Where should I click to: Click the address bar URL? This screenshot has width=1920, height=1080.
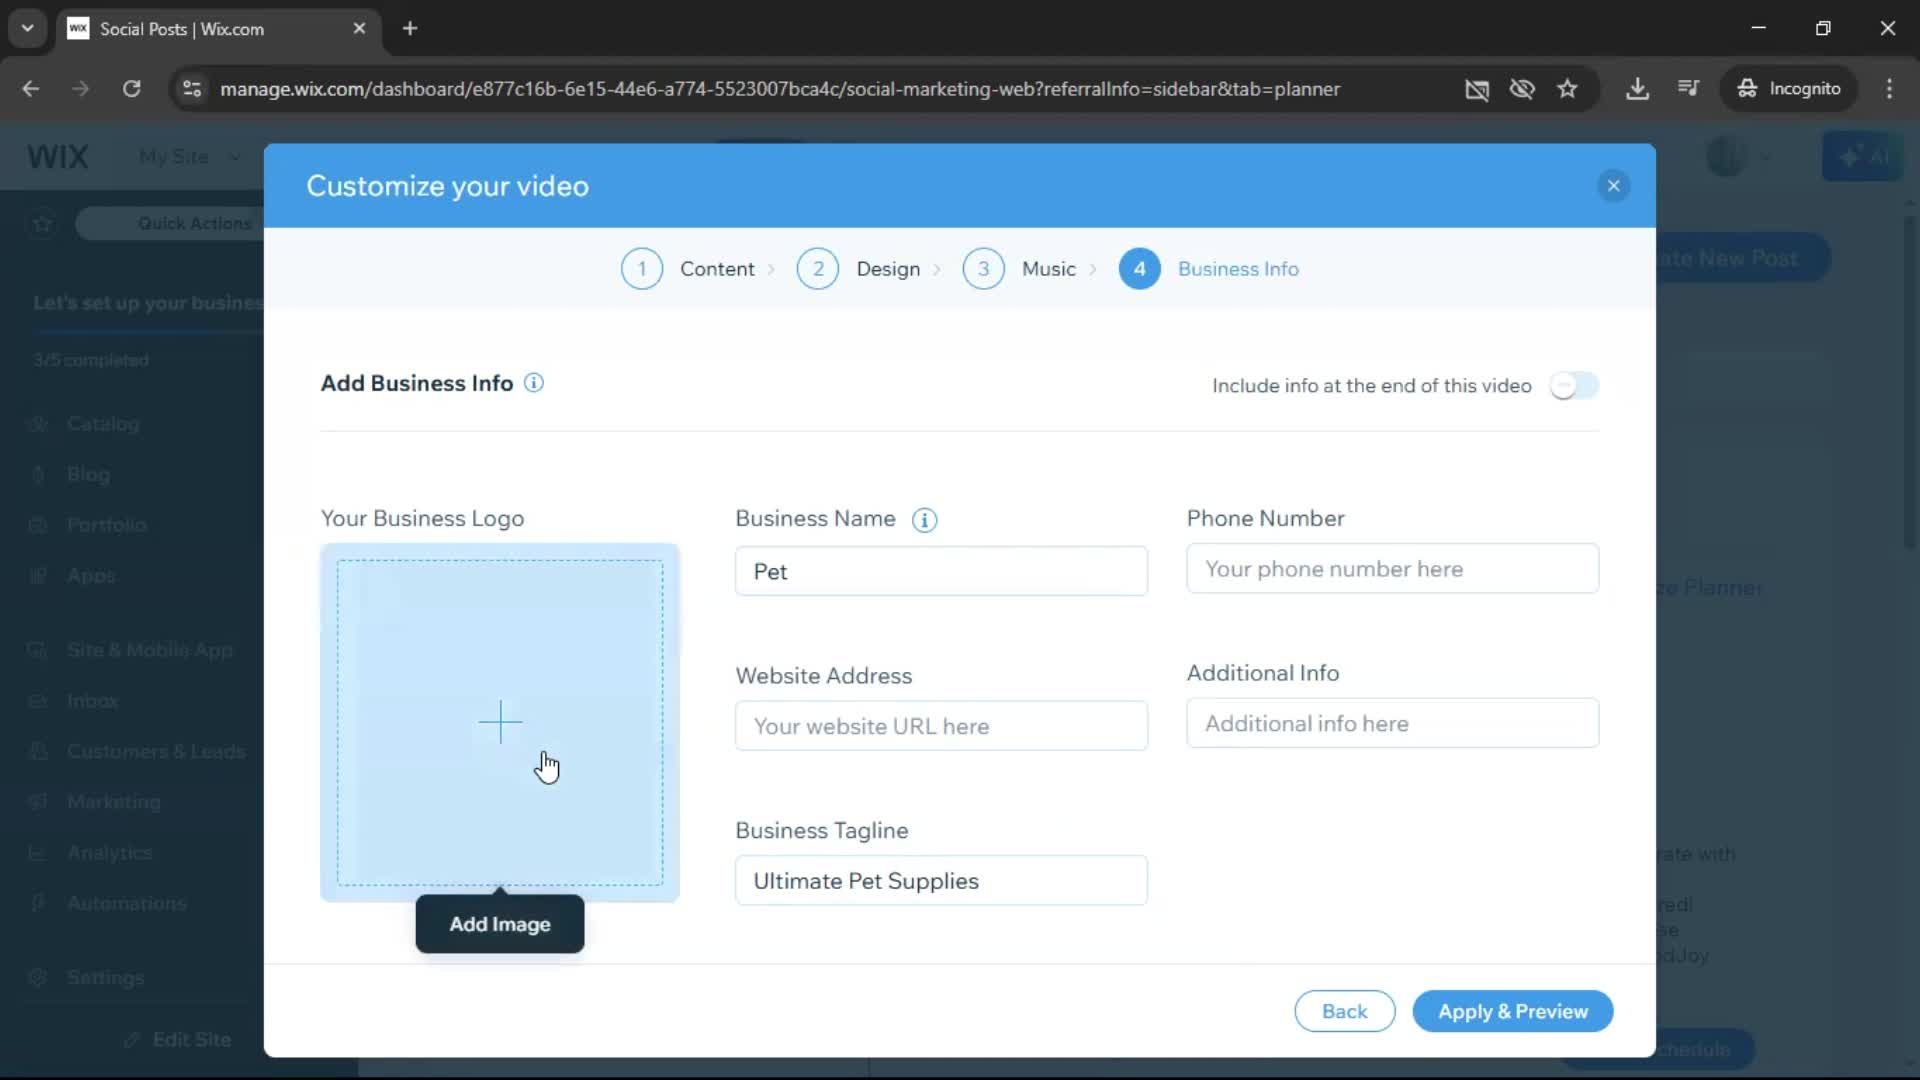pos(780,89)
